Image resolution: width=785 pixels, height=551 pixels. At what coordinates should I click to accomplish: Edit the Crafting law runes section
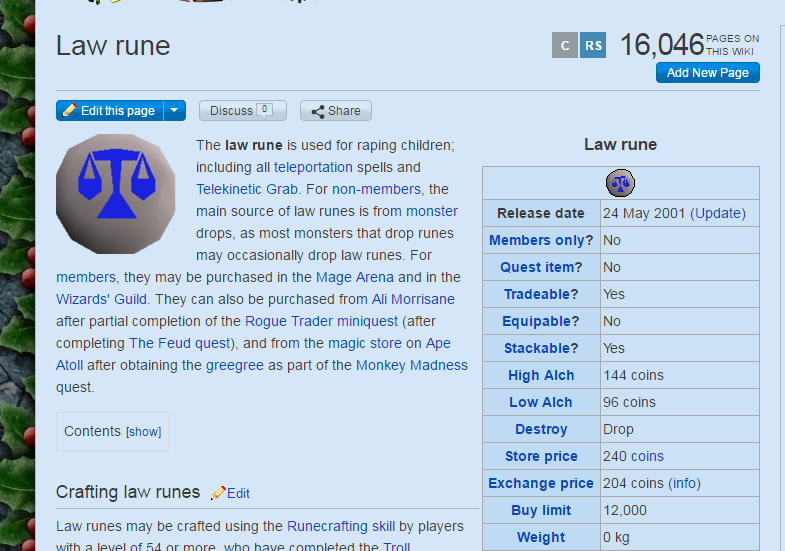coord(238,493)
